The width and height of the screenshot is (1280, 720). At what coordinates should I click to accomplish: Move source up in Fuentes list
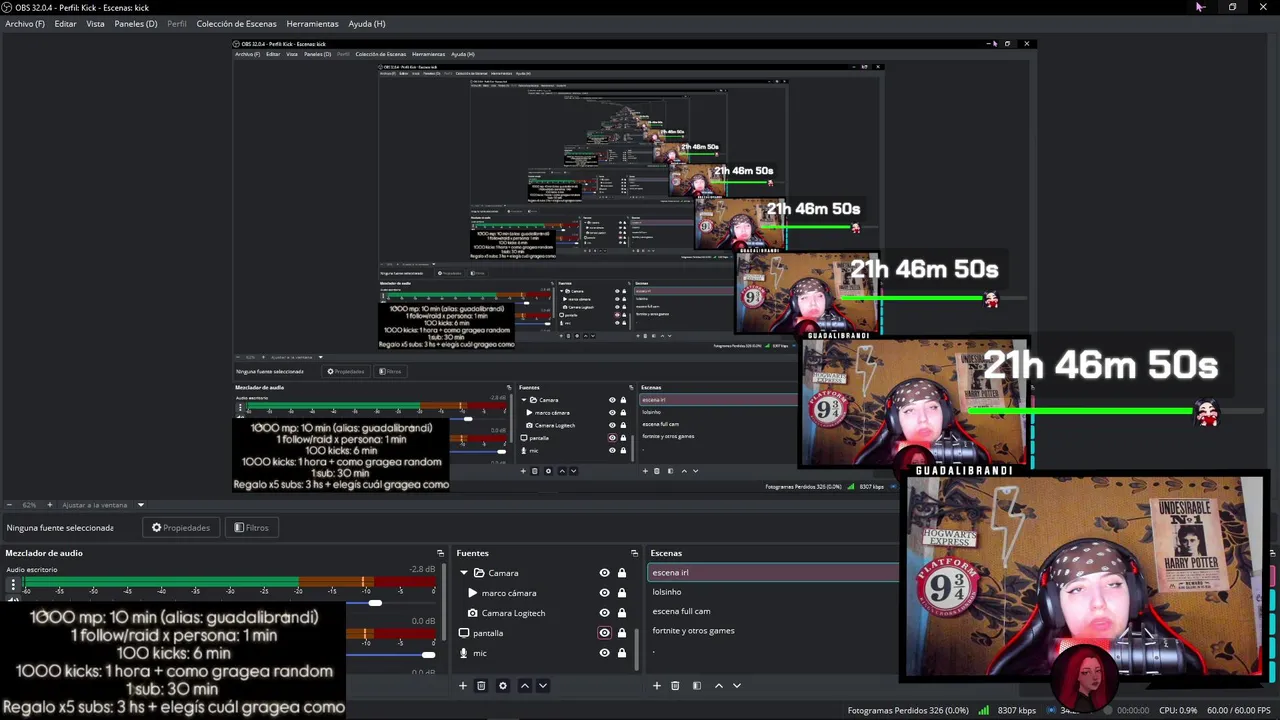tap(525, 686)
